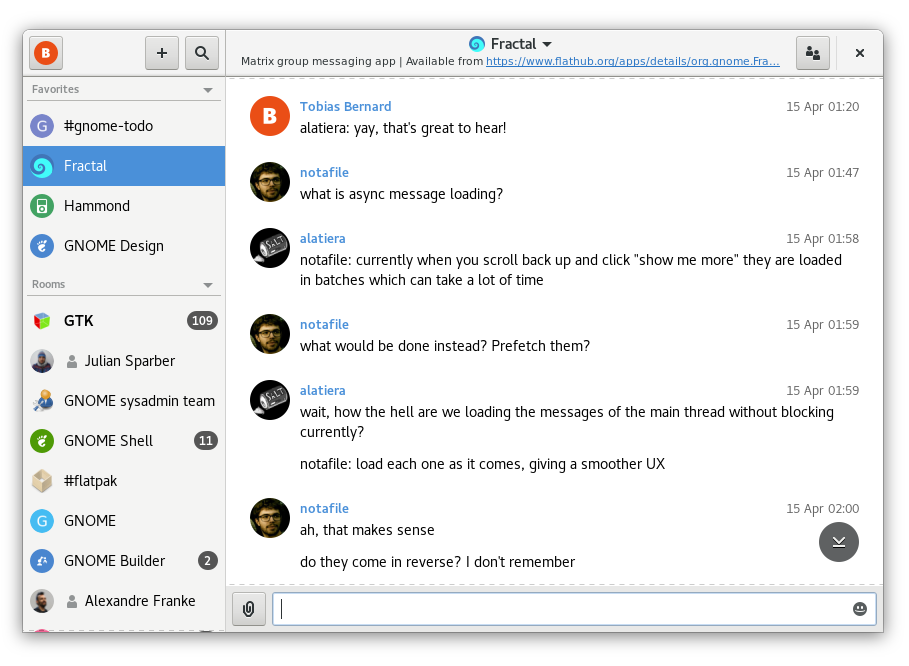This screenshot has height=666, width=909.
Task: Click Julian Sparber's avatar photo
Action: [x=42, y=361]
